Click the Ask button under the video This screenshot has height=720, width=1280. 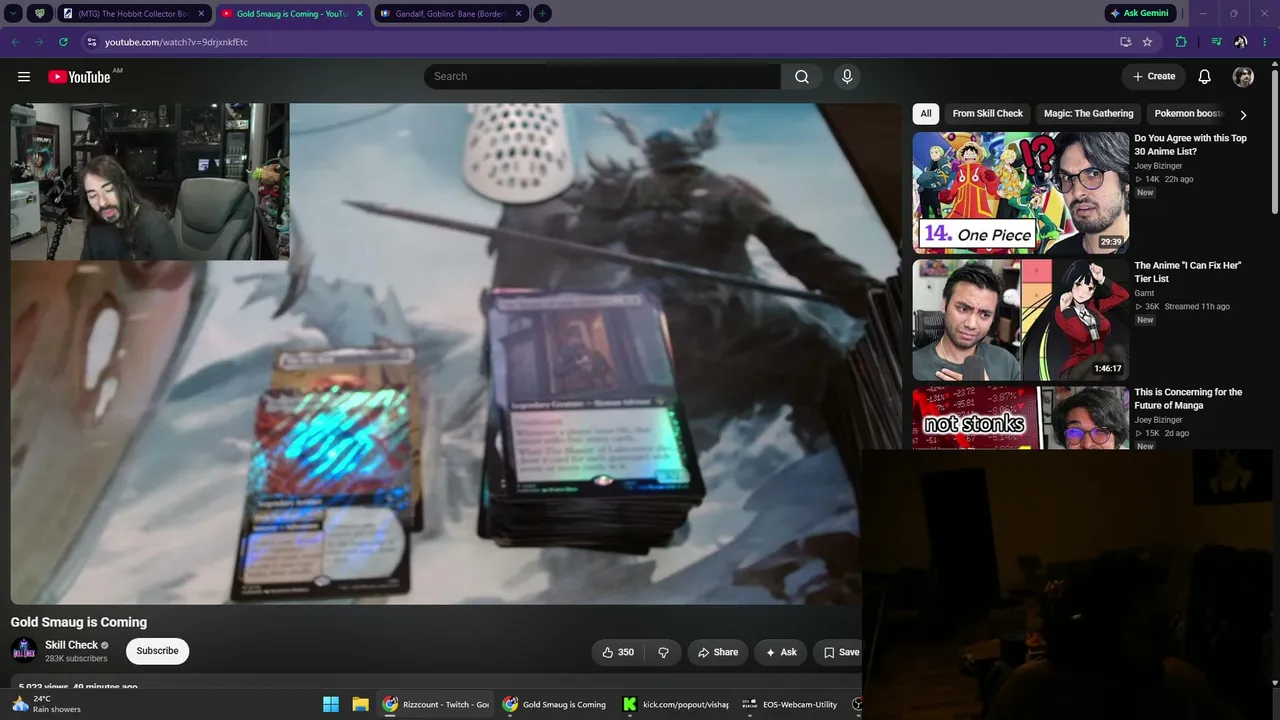pyautogui.click(x=781, y=652)
